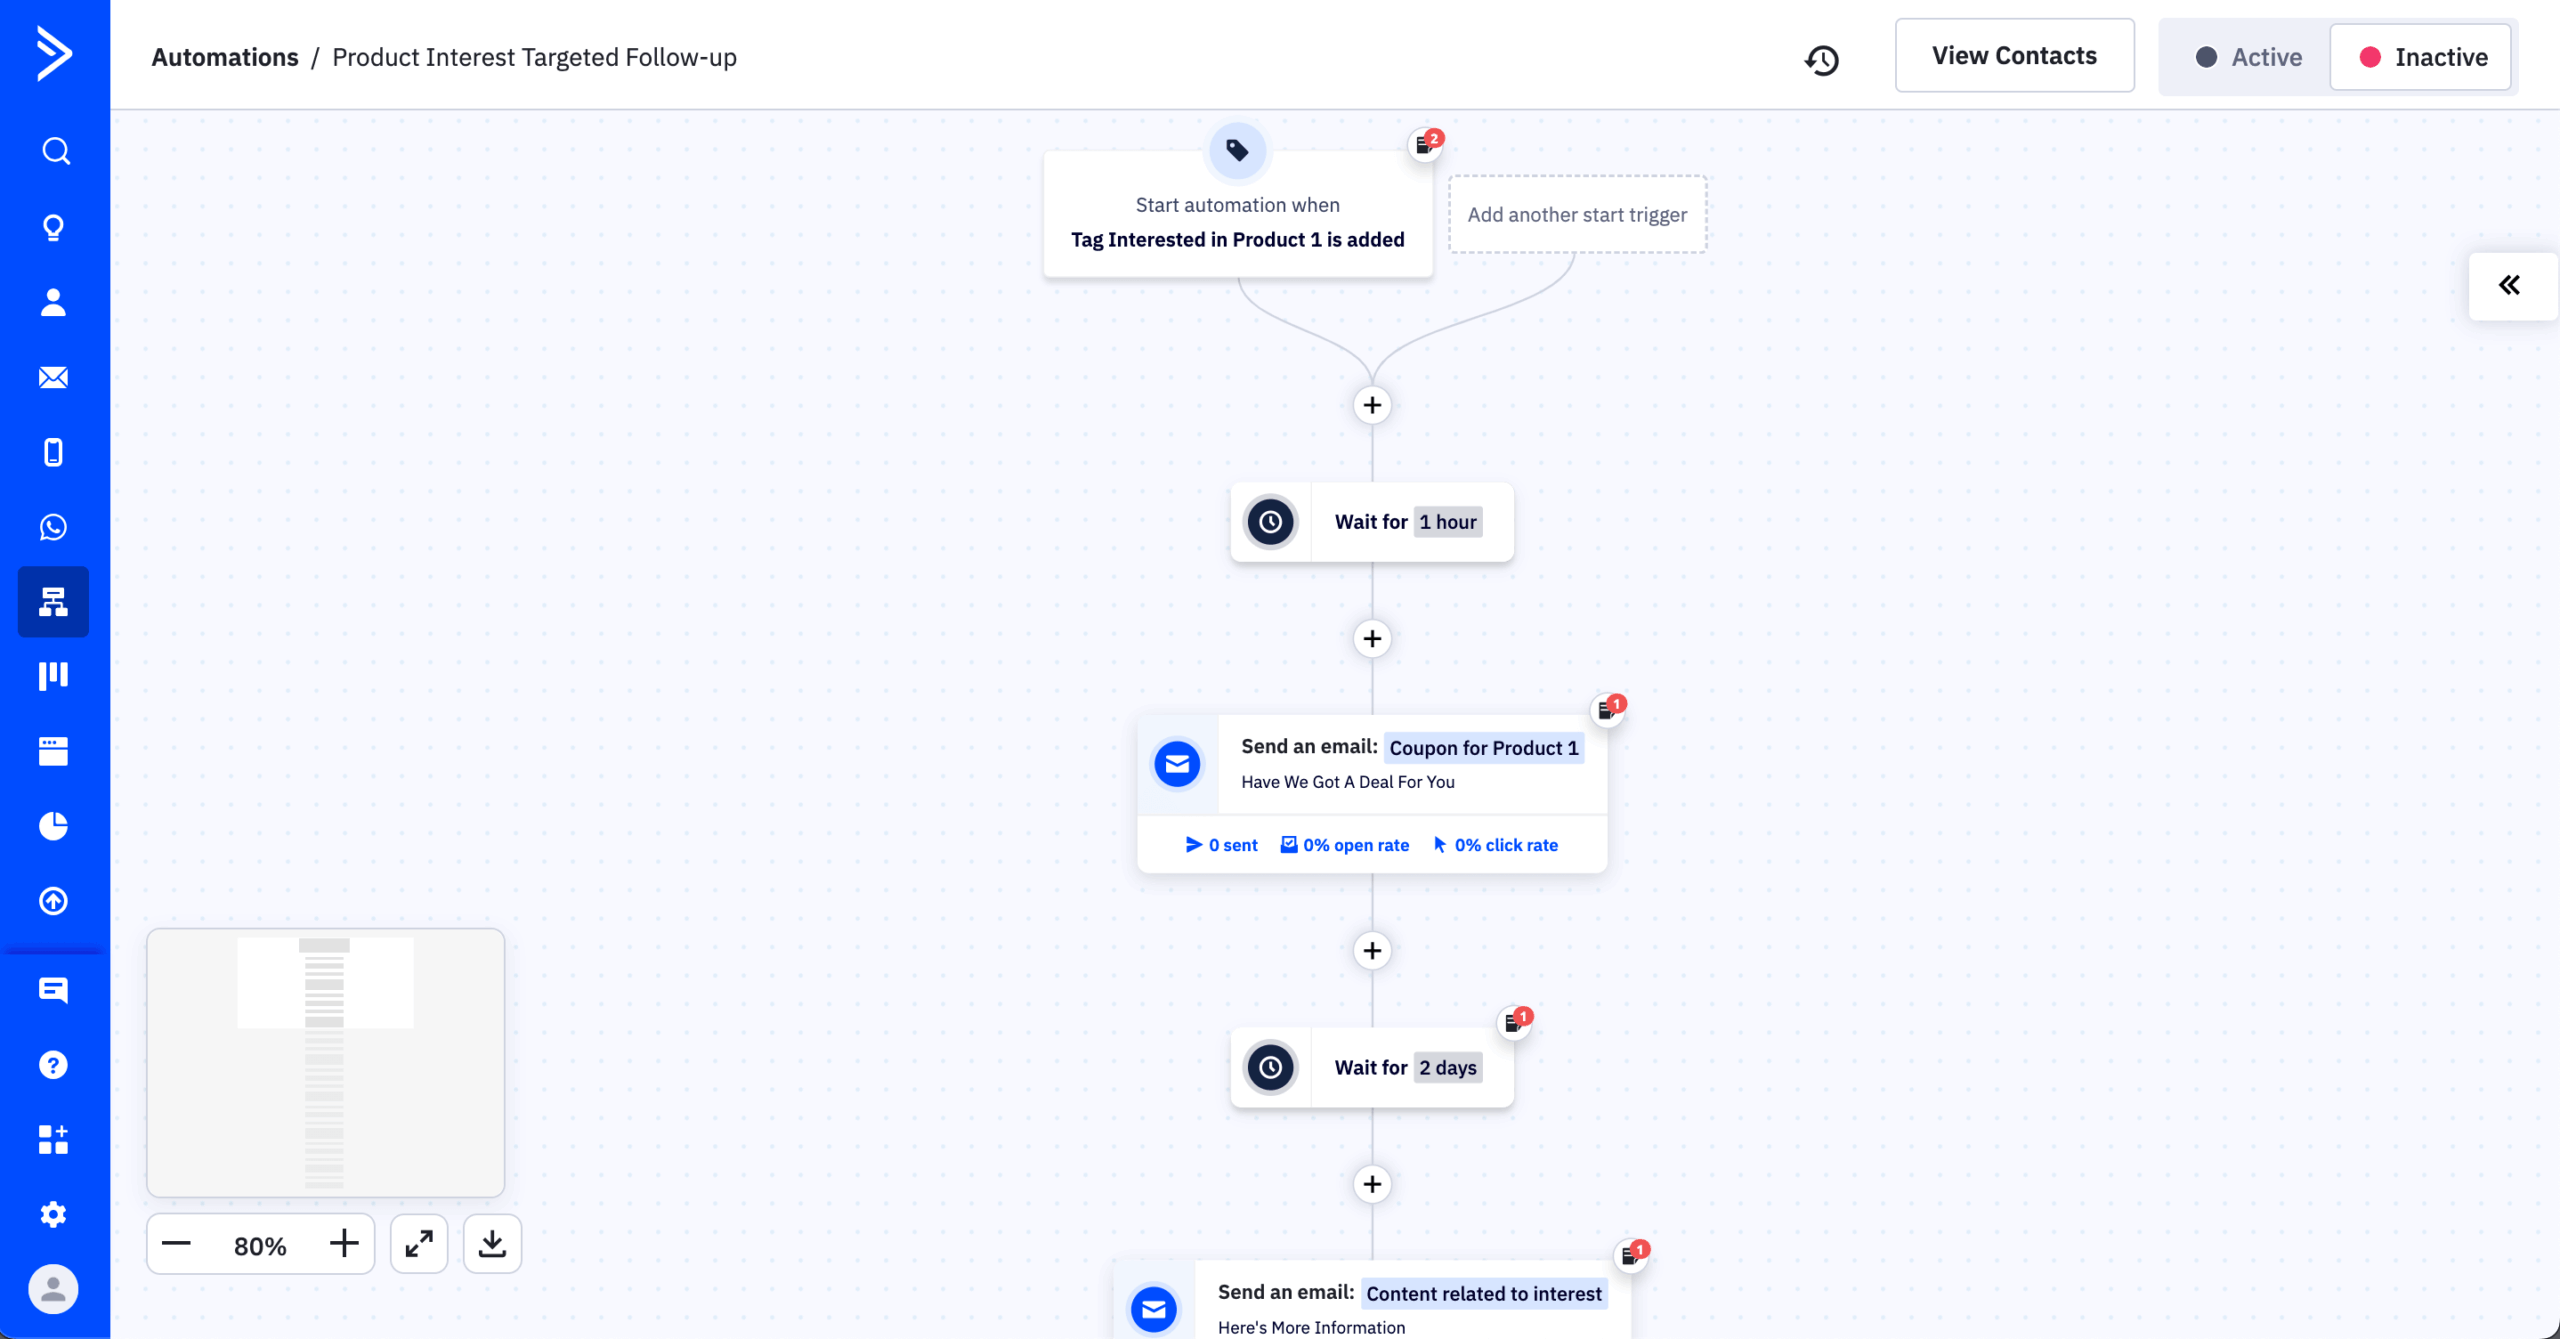Fit automation to screen with expand arrows
Viewport: 2560px width, 1339px height.
(x=419, y=1244)
